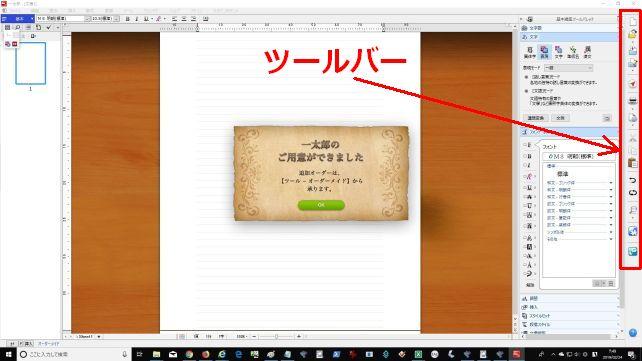Open Microsoft Edge from the taskbar
642x361 pixels.
point(238,354)
